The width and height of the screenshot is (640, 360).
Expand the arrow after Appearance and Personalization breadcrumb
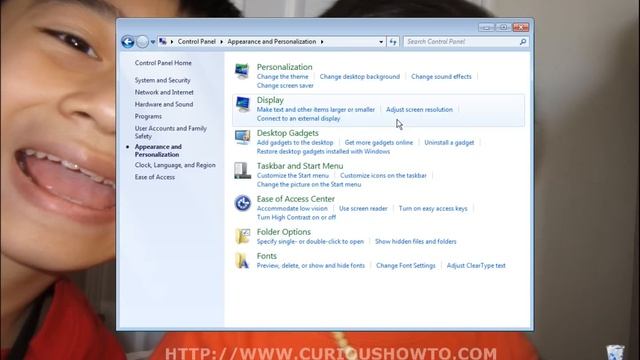[x=322, y=42]
